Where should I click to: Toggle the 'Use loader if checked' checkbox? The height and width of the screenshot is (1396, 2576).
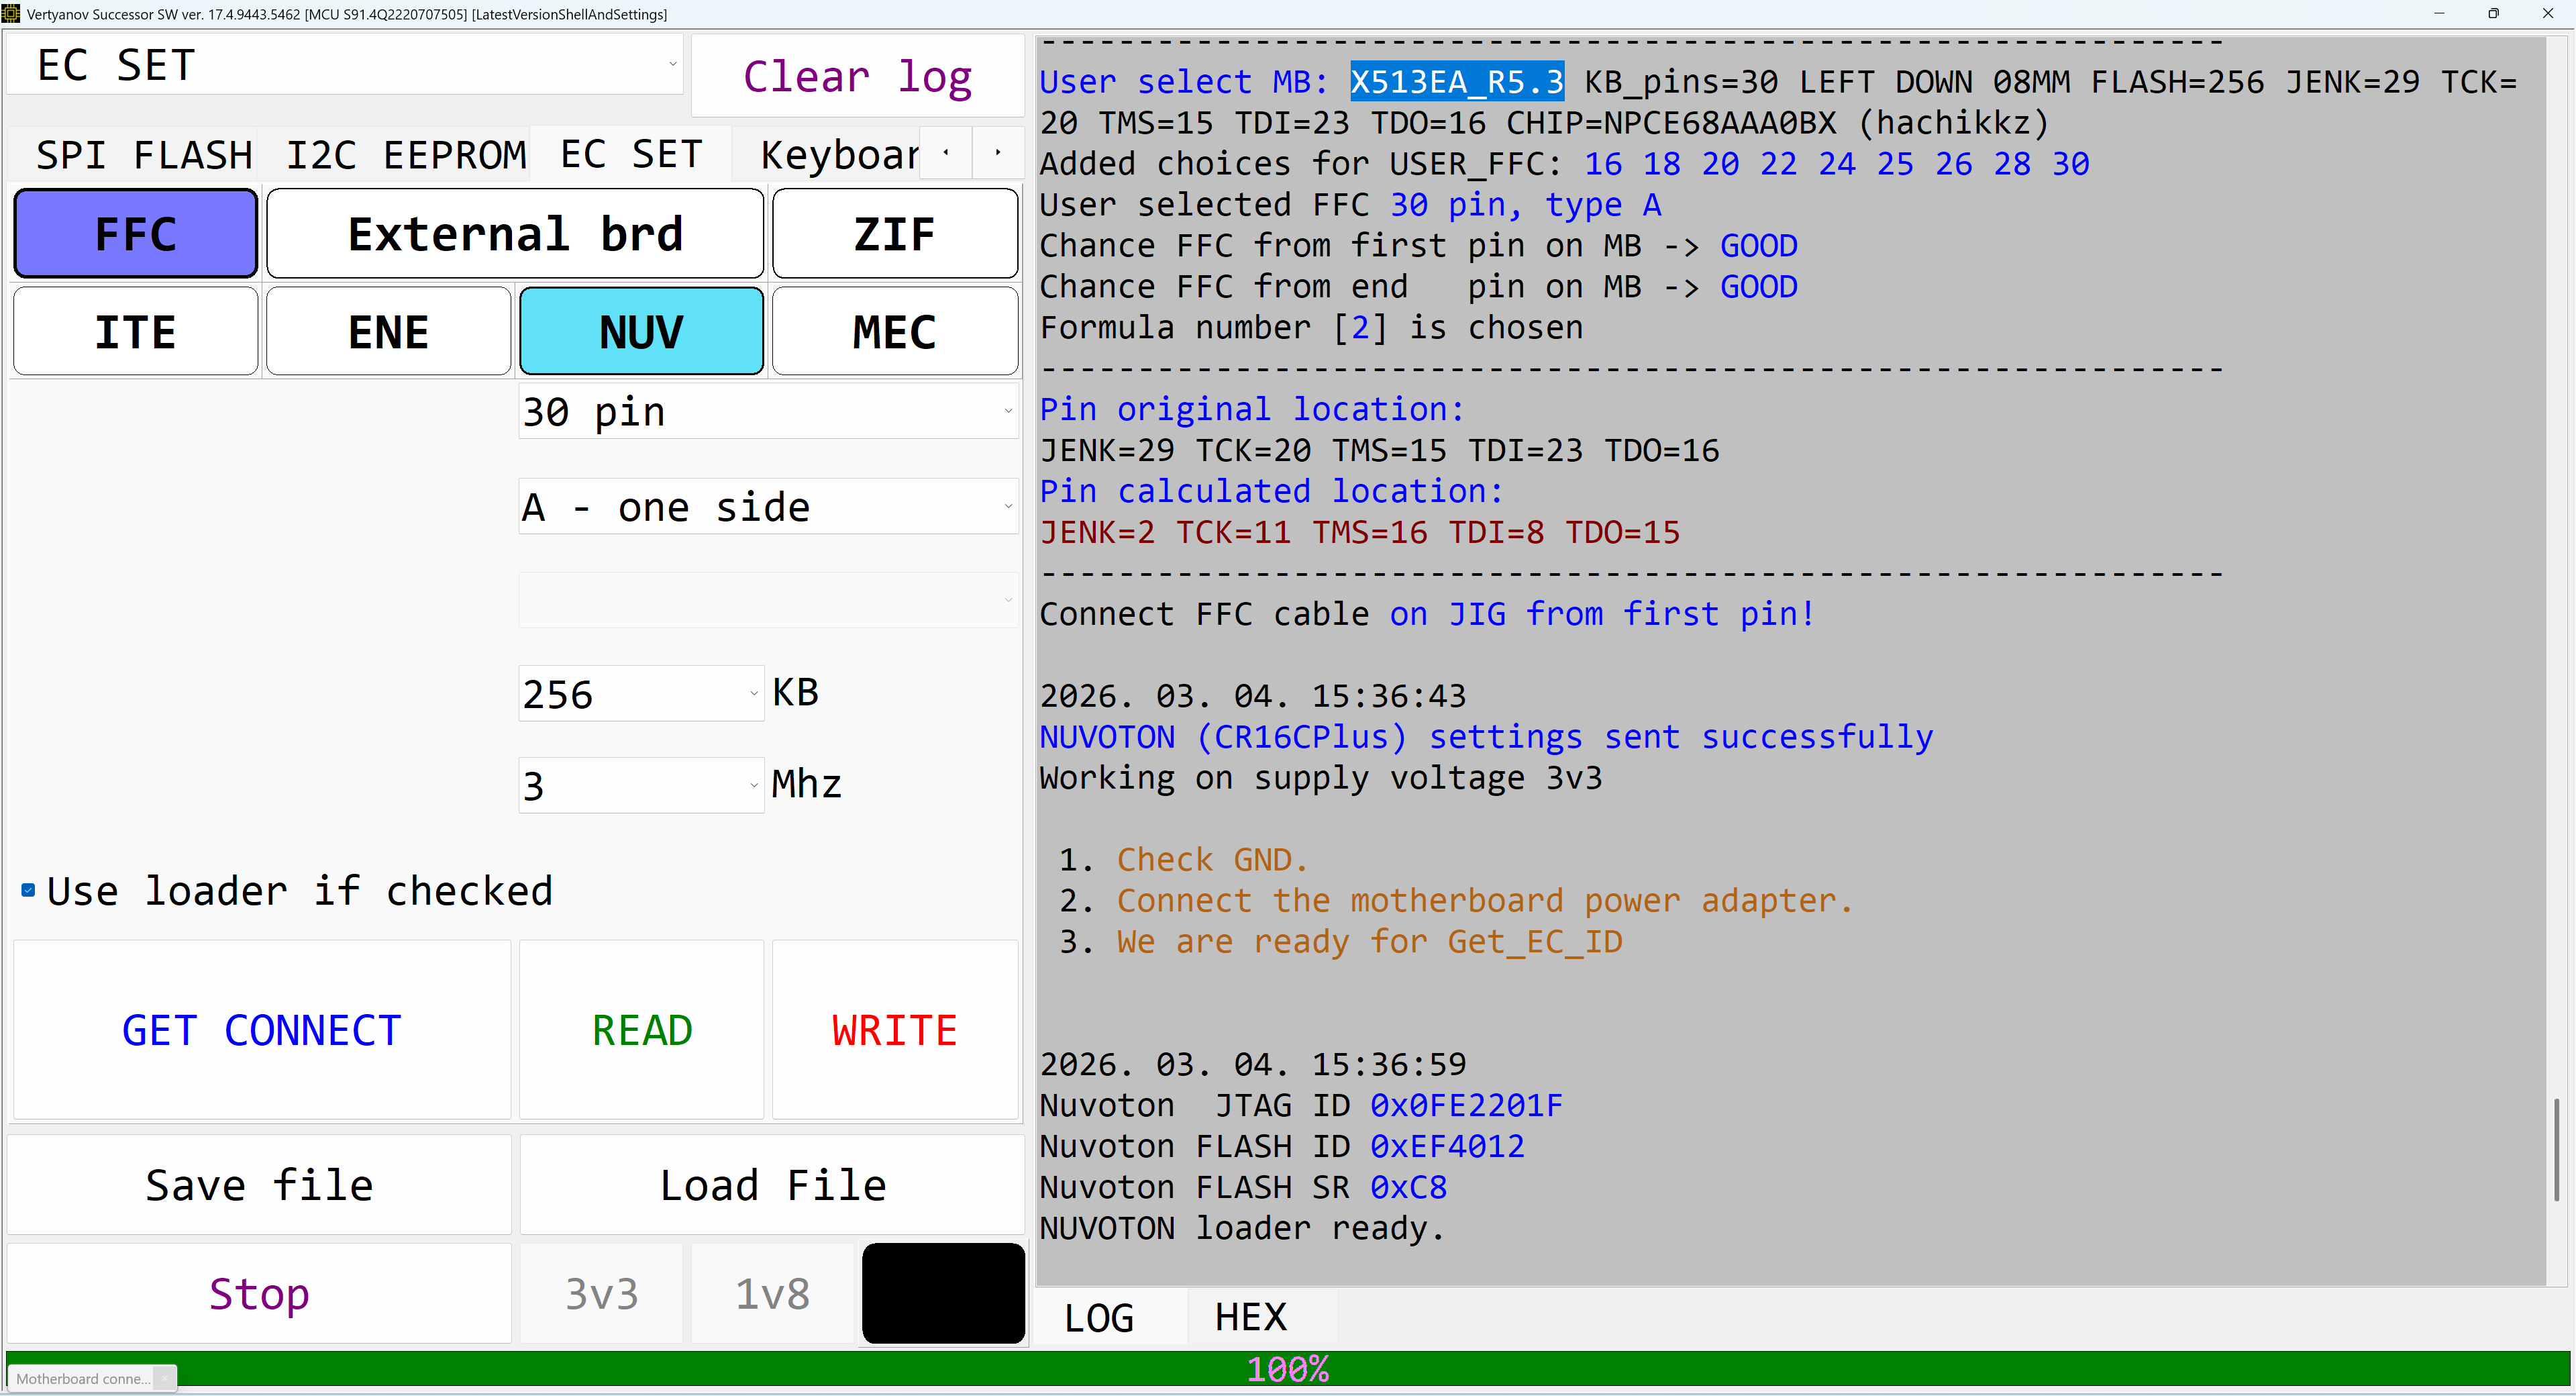pos(28,890)
